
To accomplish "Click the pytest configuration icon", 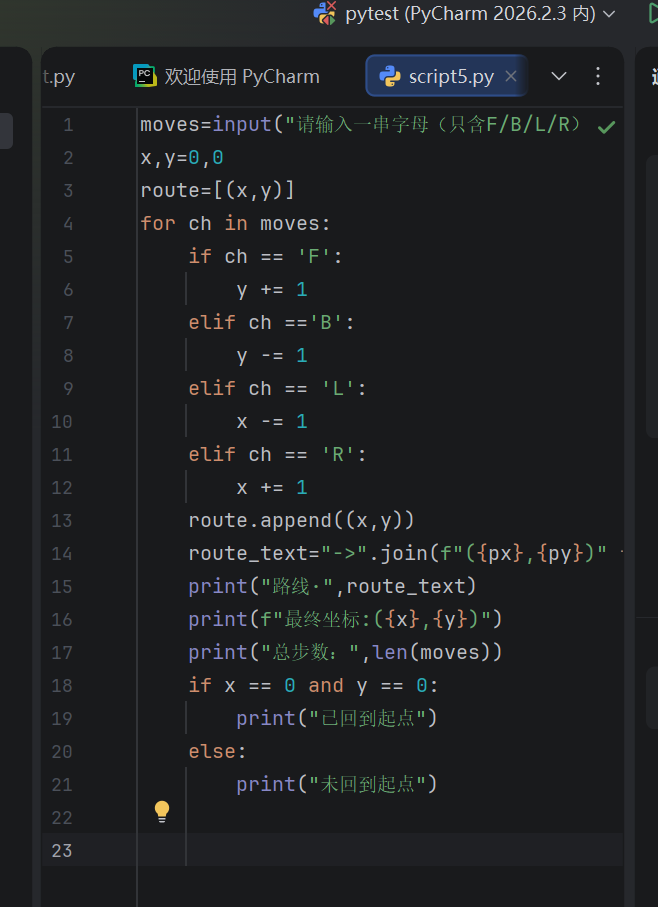I will pyautogui.click(x=324, y=13).
